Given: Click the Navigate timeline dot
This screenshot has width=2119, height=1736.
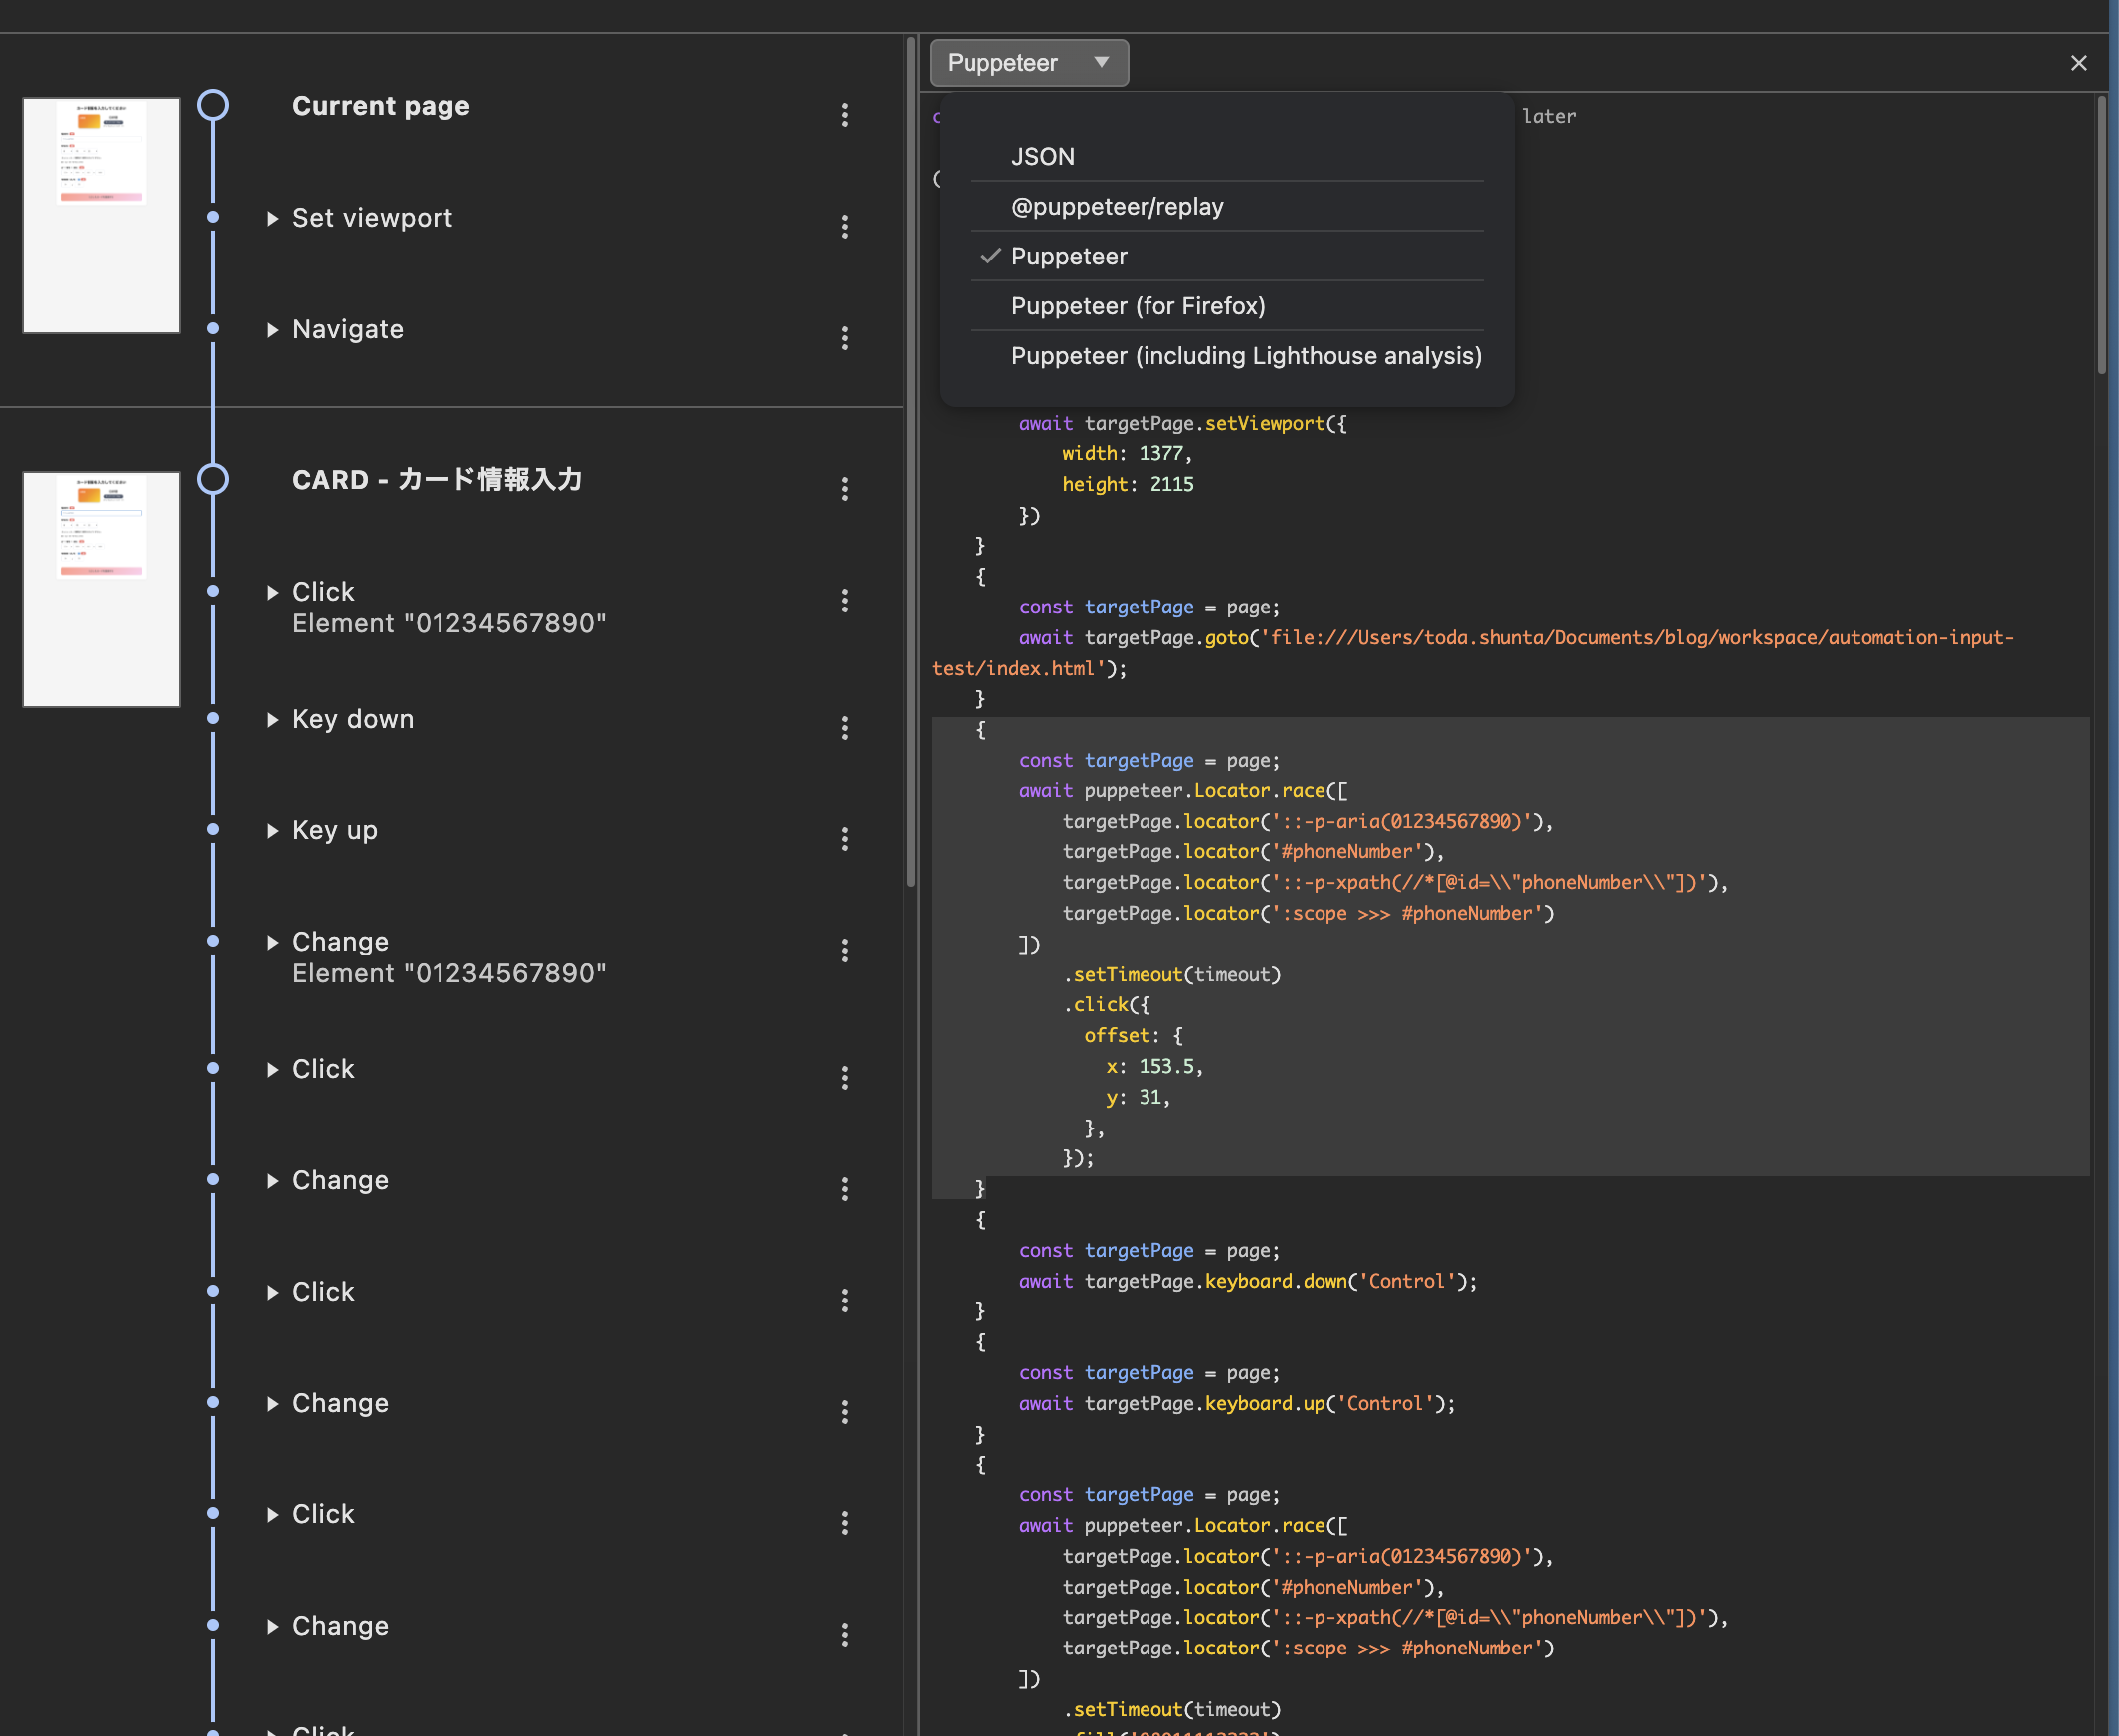Looking at the screenshot, I should click(x=212, y=328).
